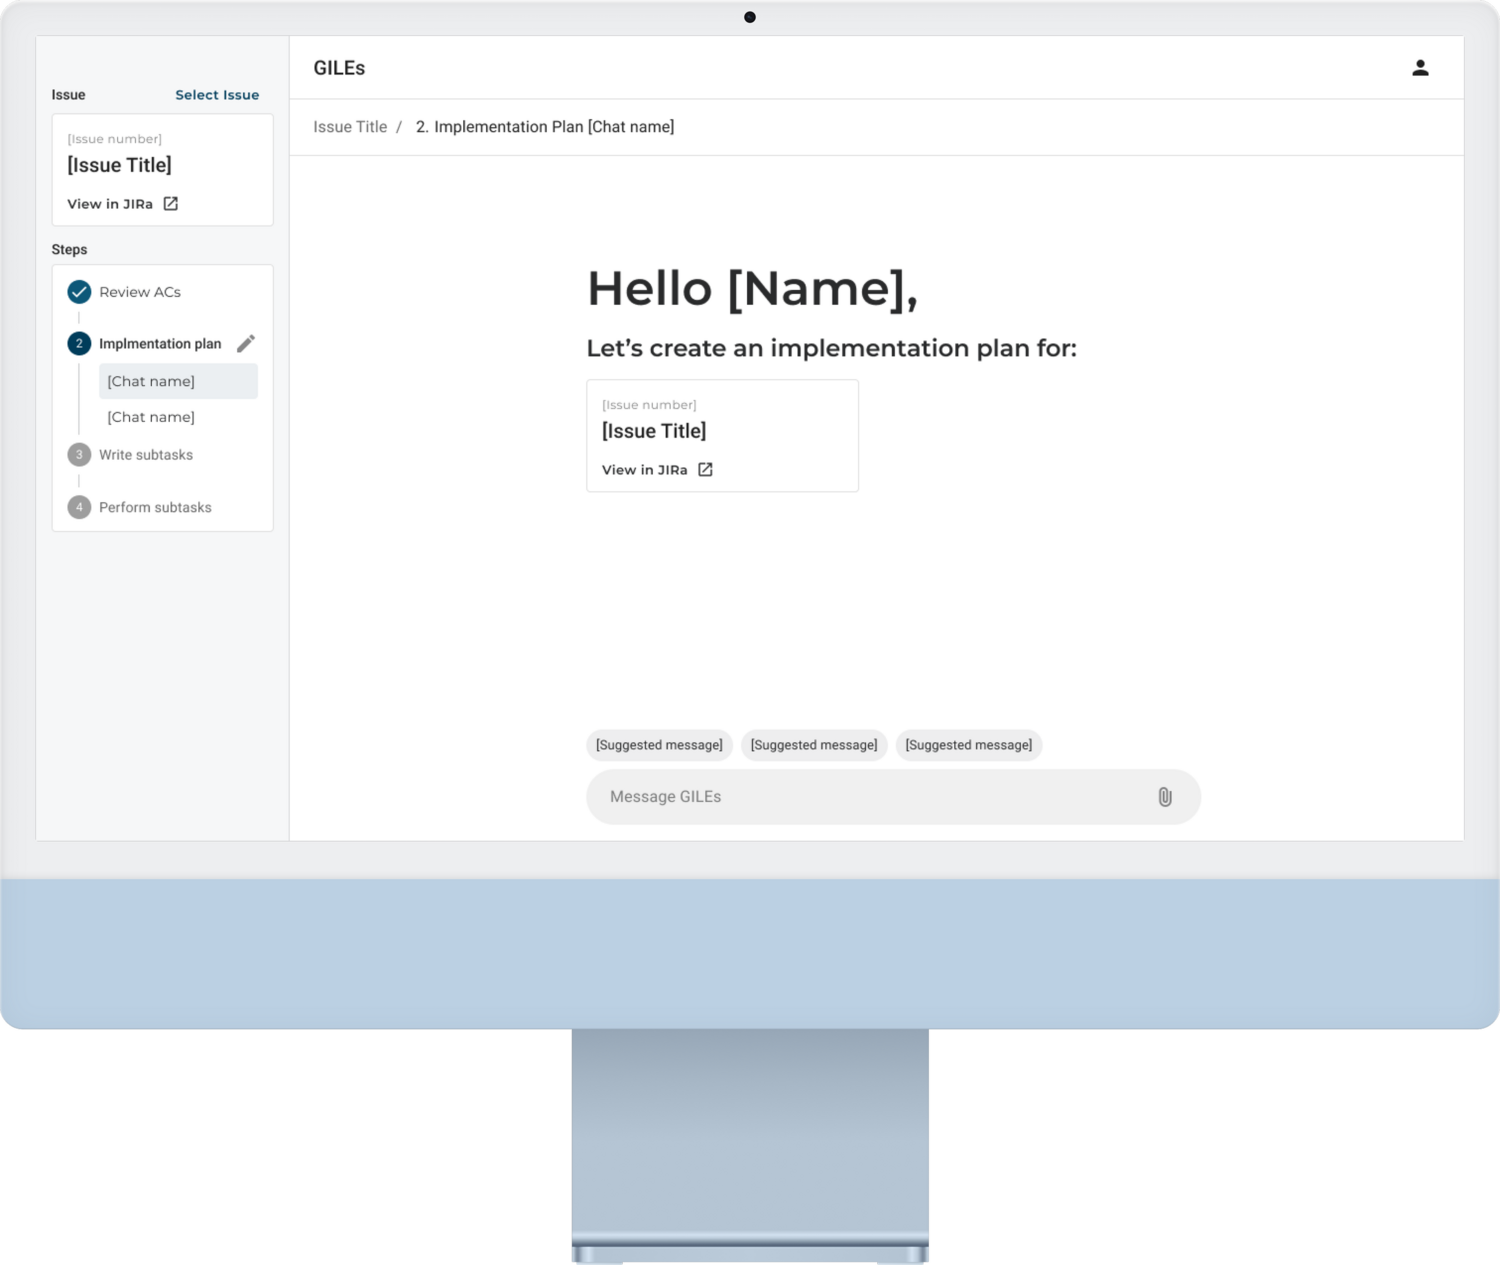Image resolution: width=1500 pixels, height=1265 pixels.
Task: Choose the first [Suggested message] chip
Action: tap(659, 745)
